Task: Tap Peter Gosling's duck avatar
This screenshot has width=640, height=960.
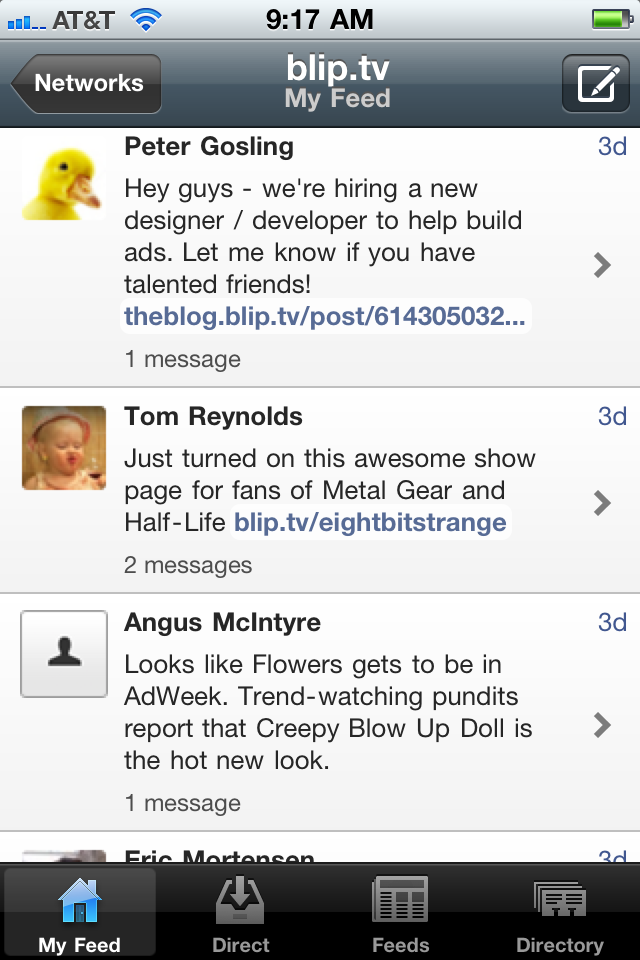Action: 64,181
